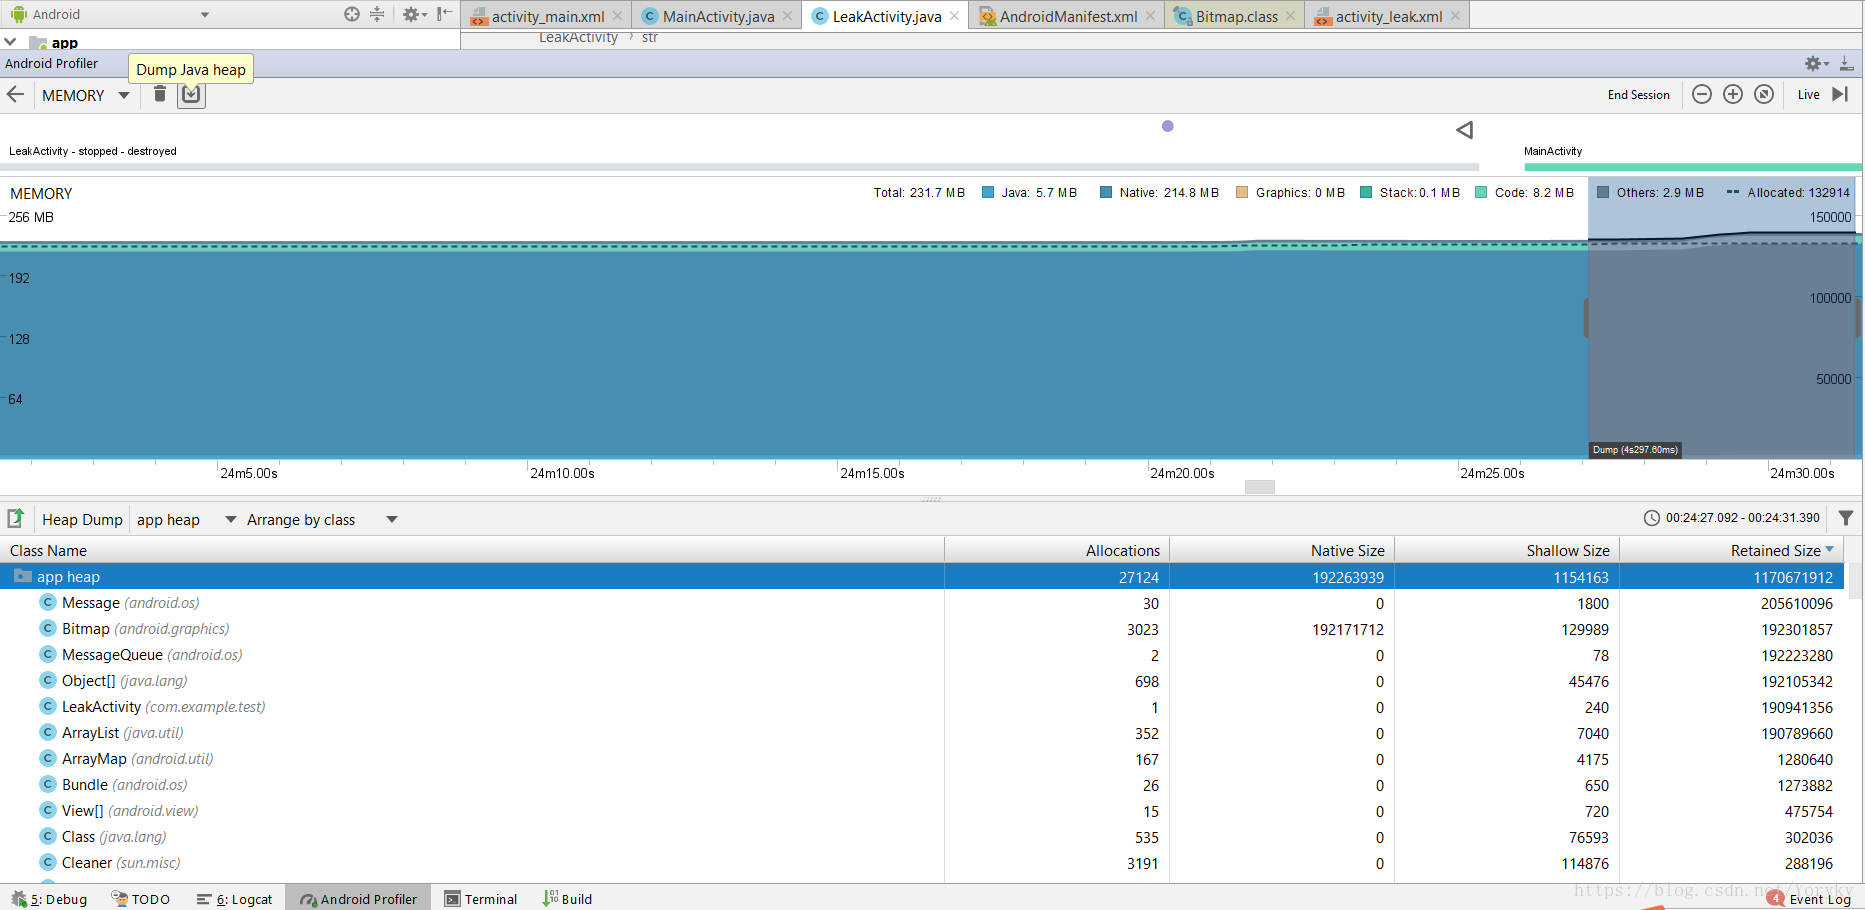
Task: Force garbage collection trash icon
Action: tap(159, 94)
